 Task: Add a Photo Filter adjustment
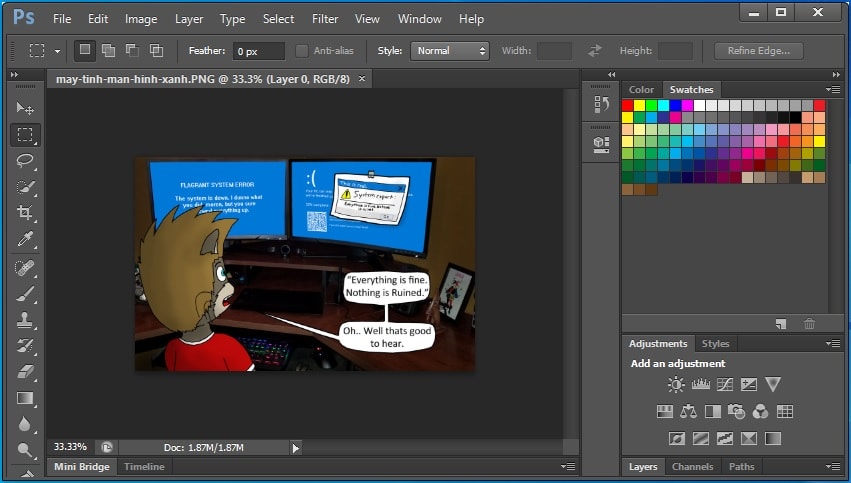pyautogui.click(x=736, y=412)
